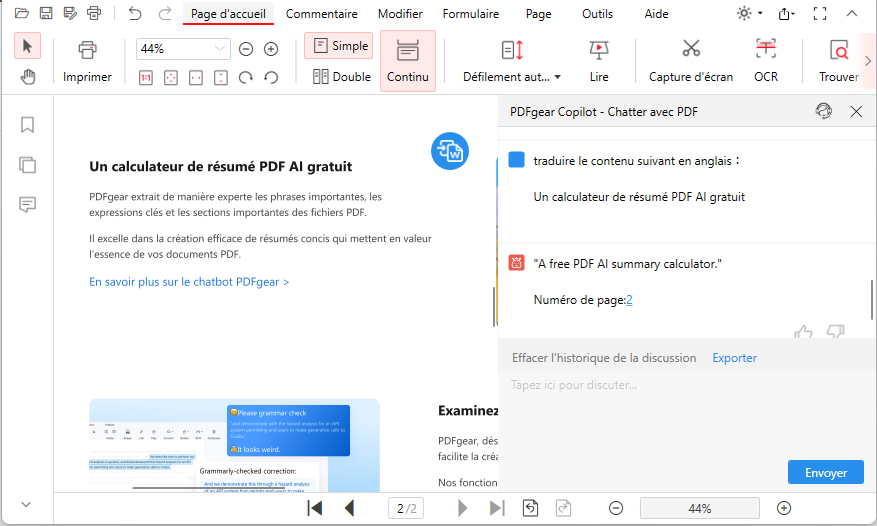Switch to the Page d'accueil tab

point(228,13)
